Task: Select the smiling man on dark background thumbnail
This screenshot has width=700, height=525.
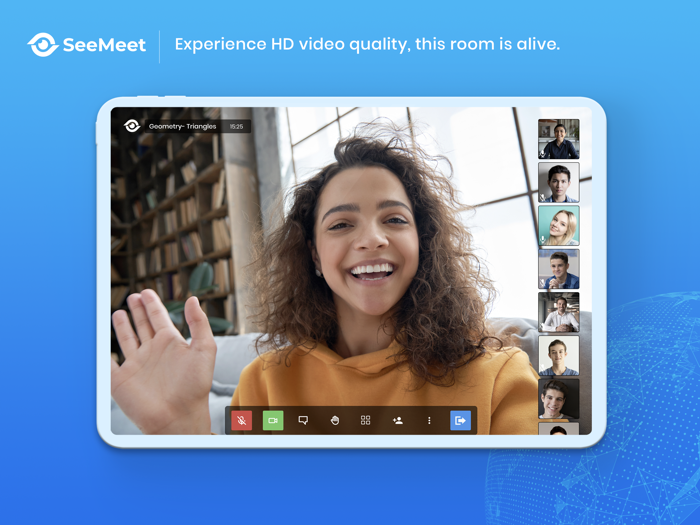Action: [558, 399]
